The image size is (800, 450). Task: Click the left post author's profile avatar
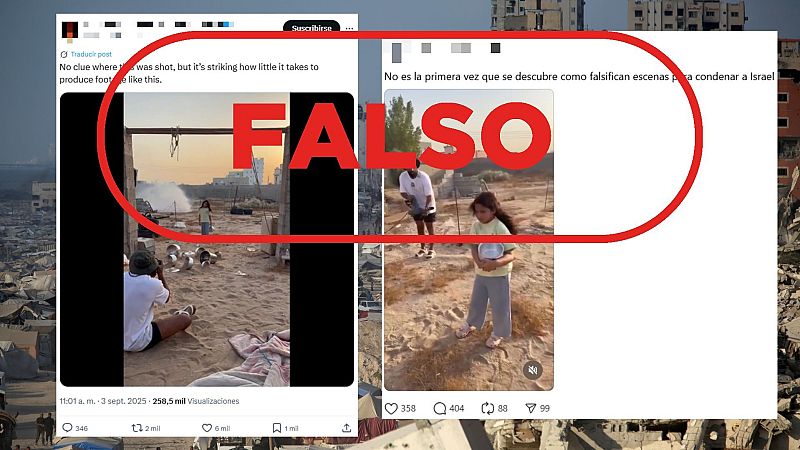pyautogui.click(x=70, y=30)
